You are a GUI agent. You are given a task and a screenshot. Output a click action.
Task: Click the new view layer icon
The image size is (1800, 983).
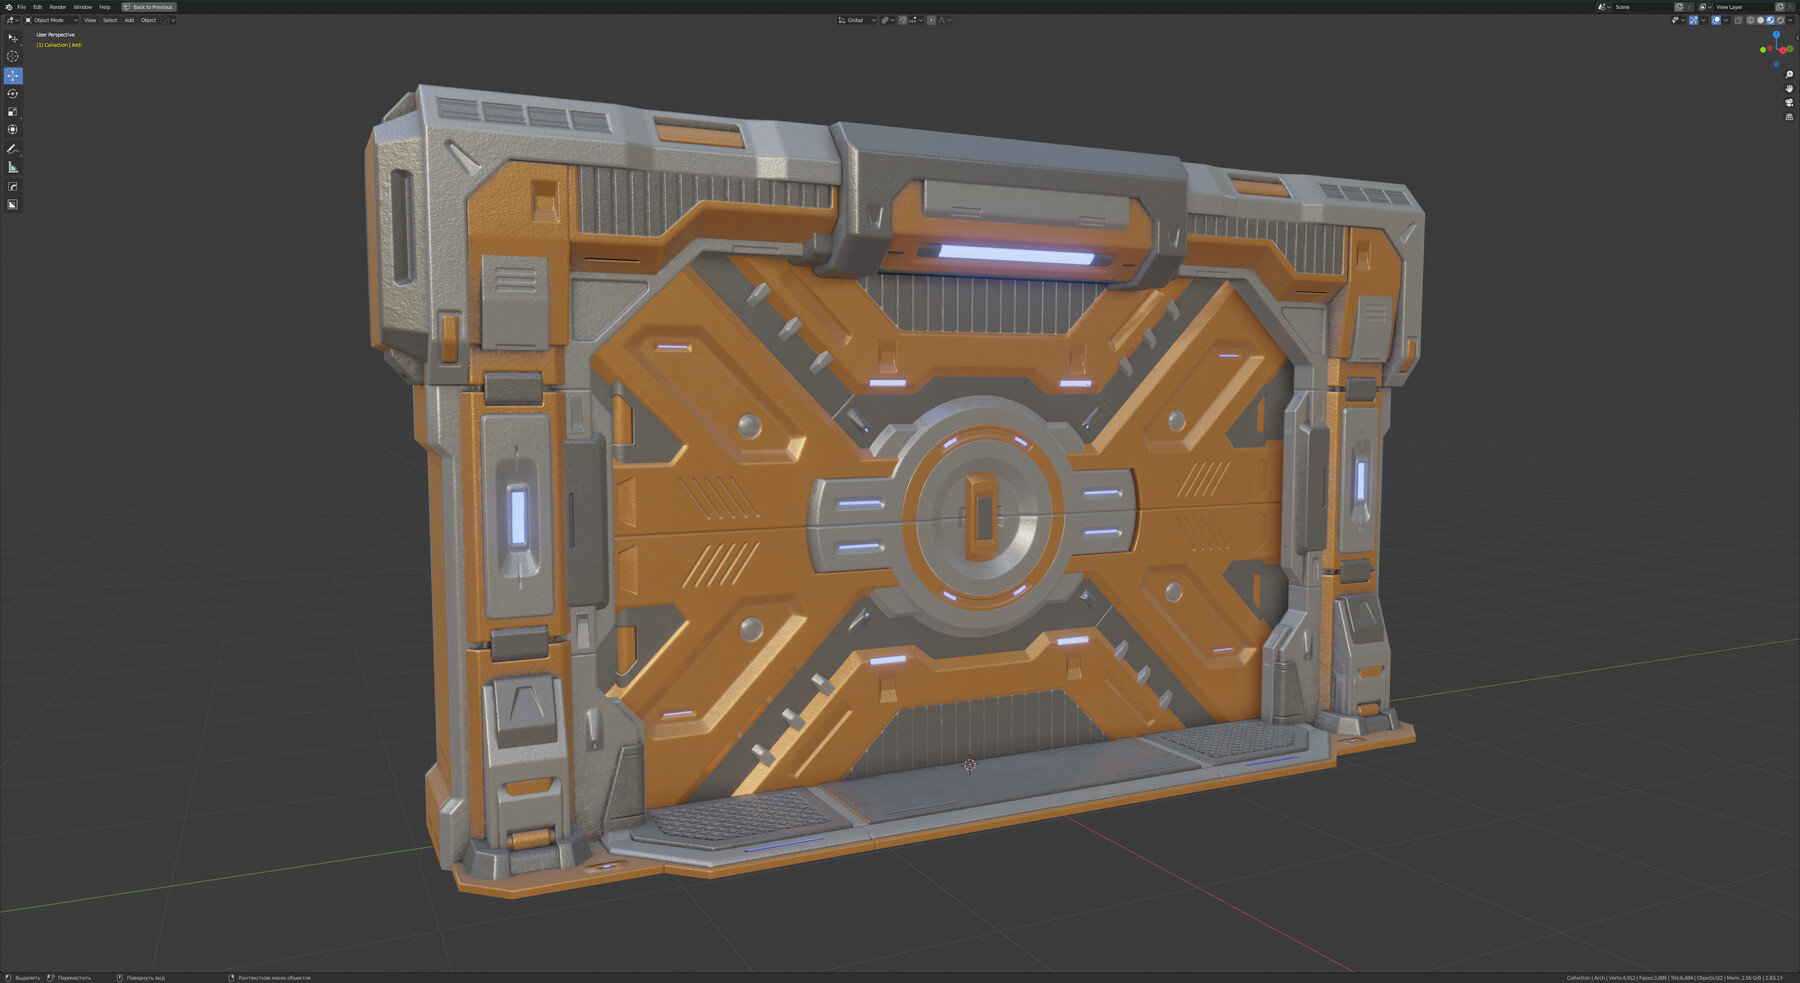click(1780, 7)
